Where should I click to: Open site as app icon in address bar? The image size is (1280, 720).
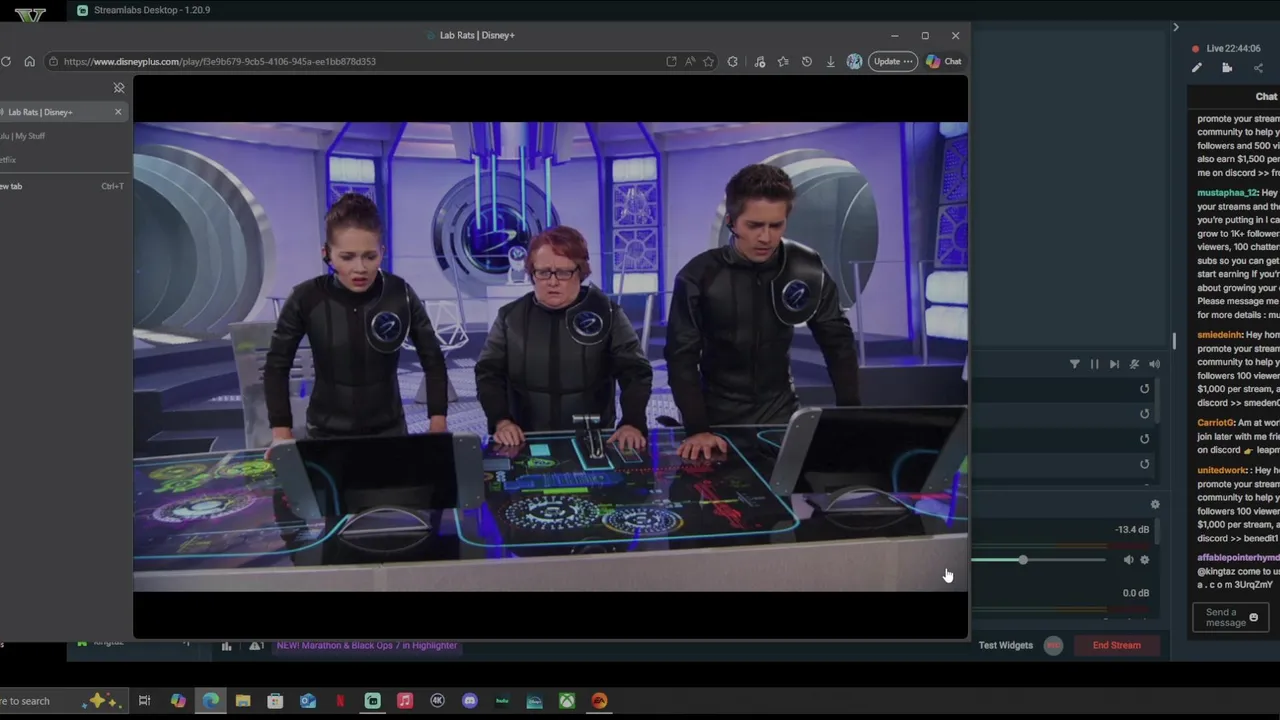click(671, 61)
